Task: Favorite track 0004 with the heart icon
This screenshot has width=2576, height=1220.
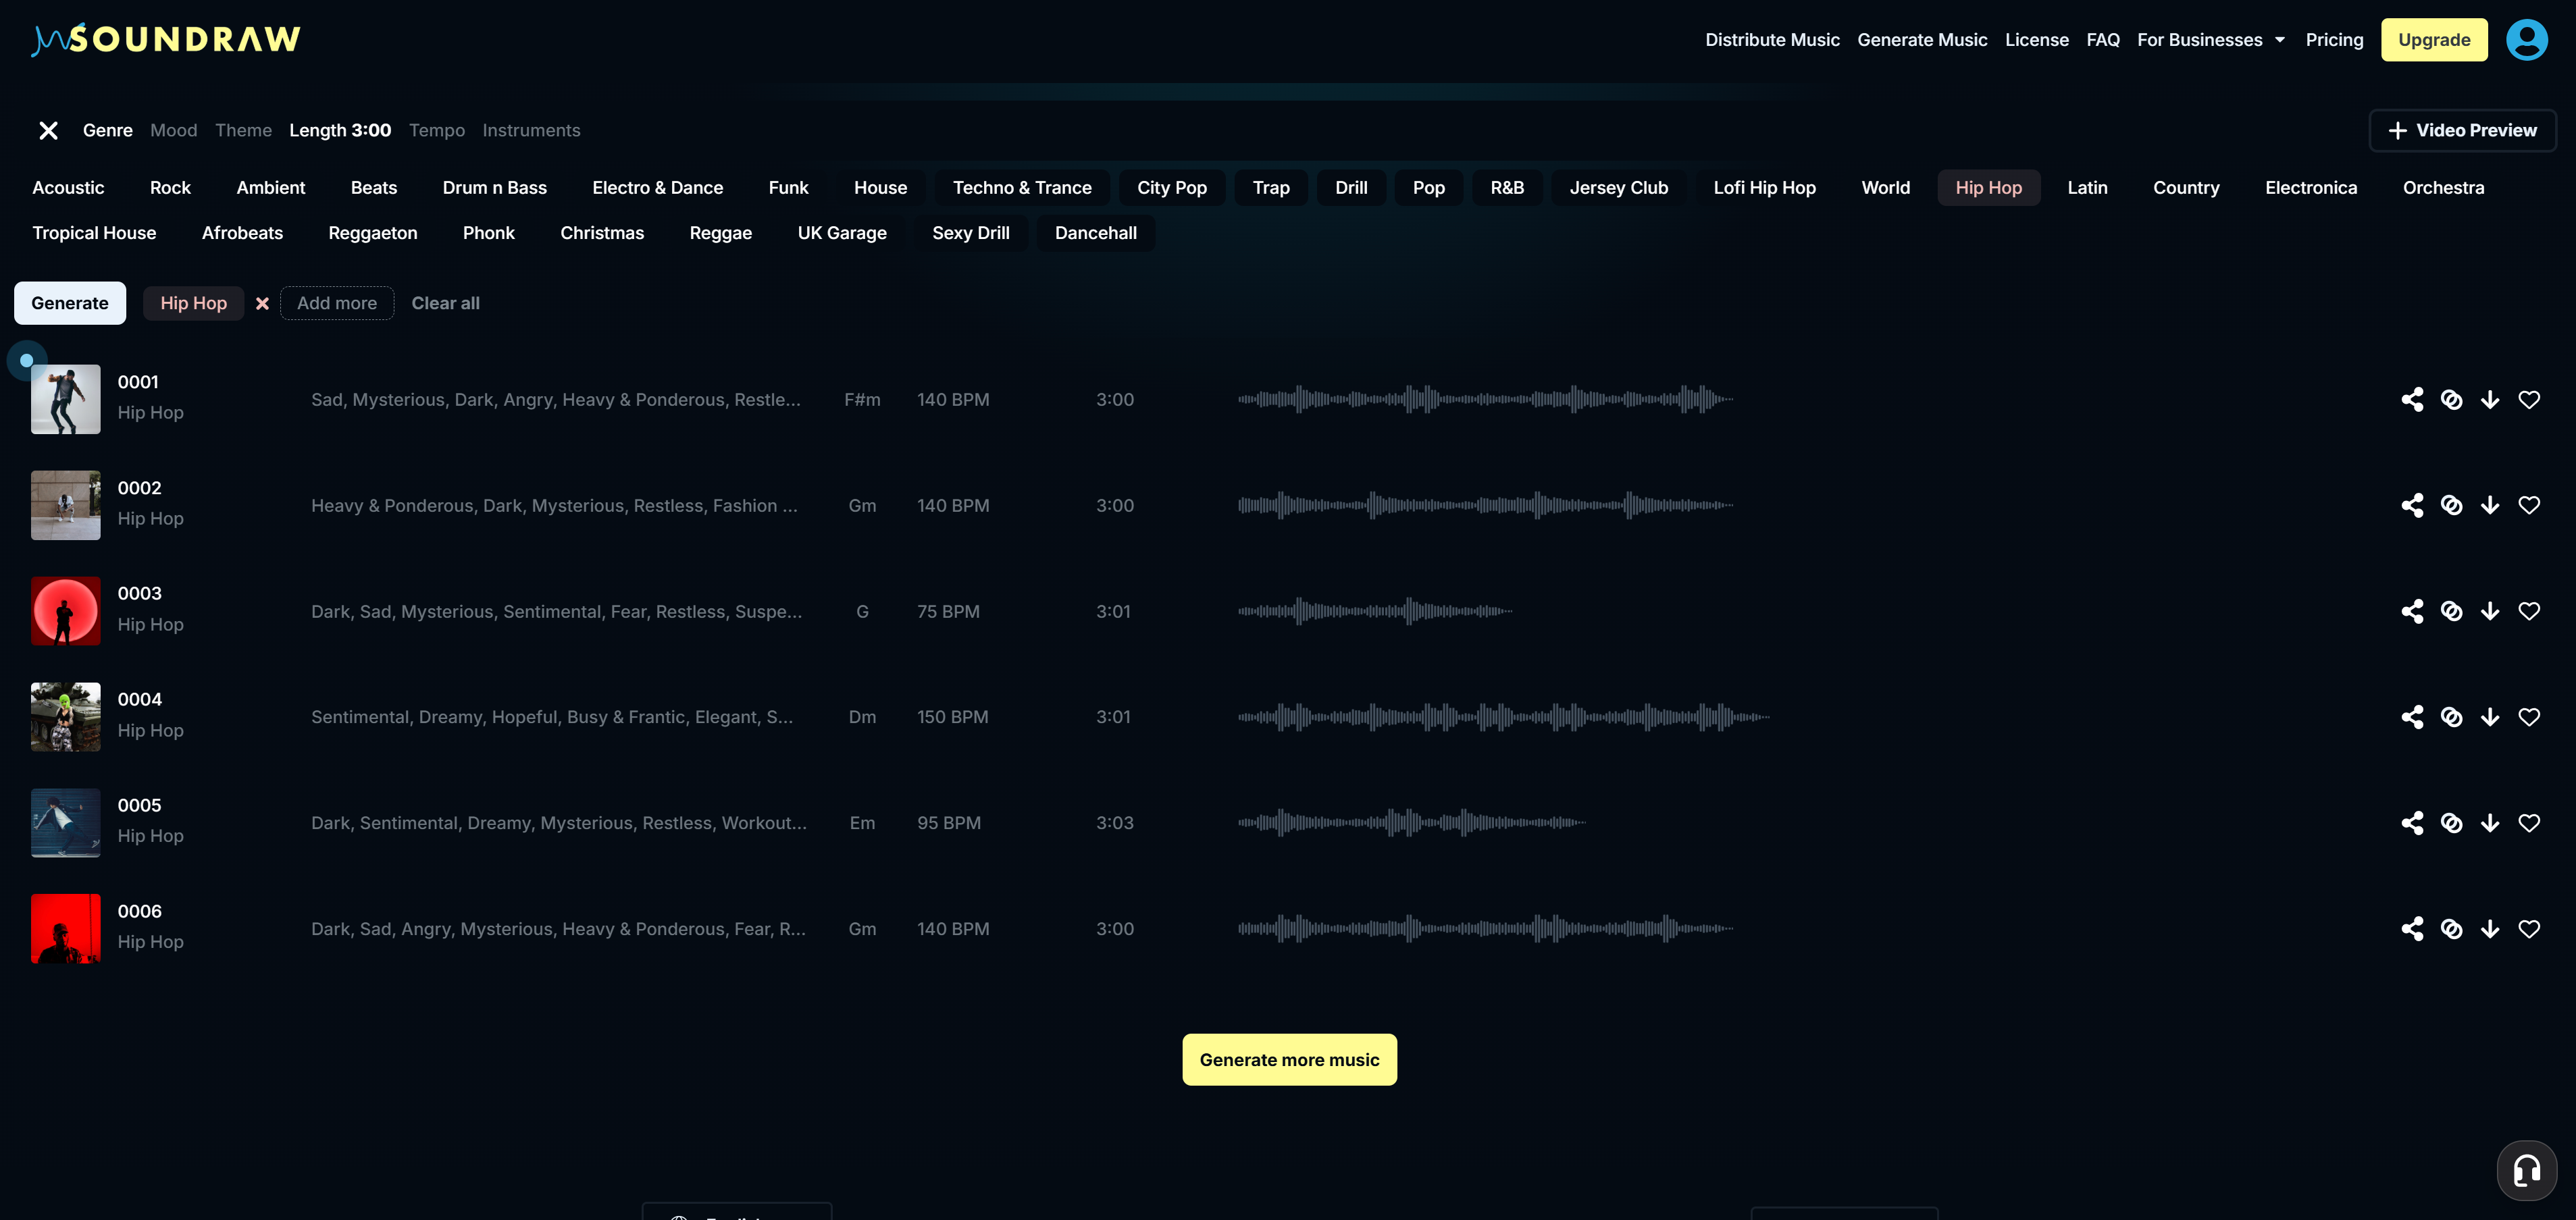Action: 2530,717
